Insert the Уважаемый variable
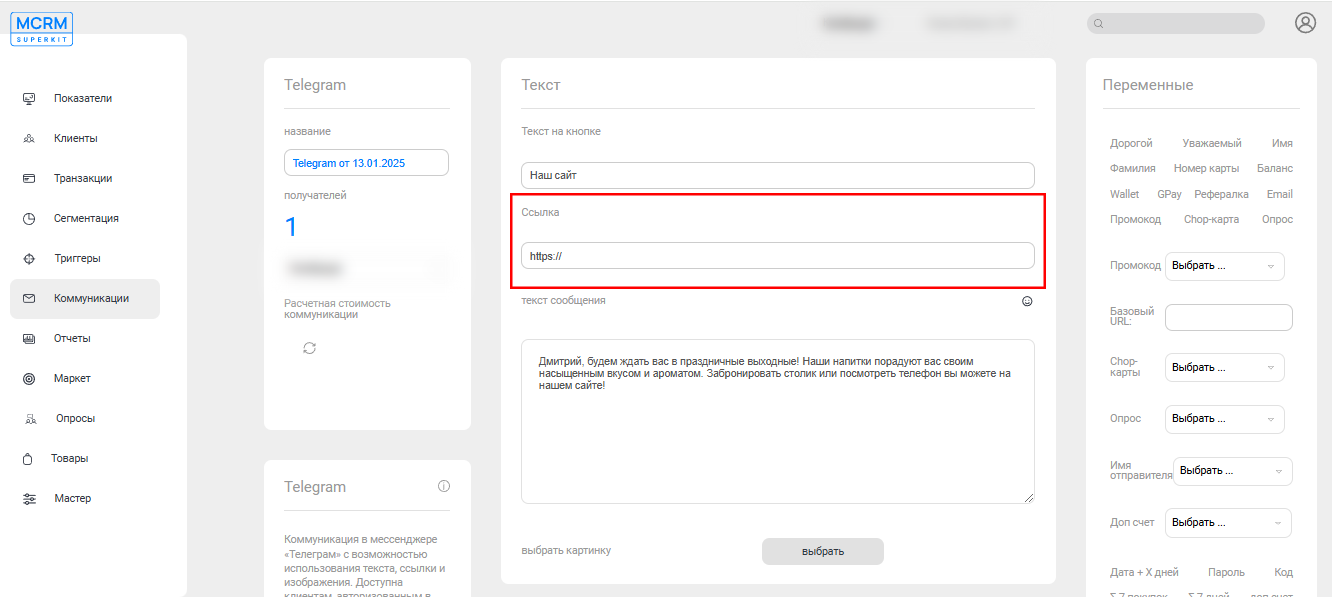 click(x=1212, y=143)
